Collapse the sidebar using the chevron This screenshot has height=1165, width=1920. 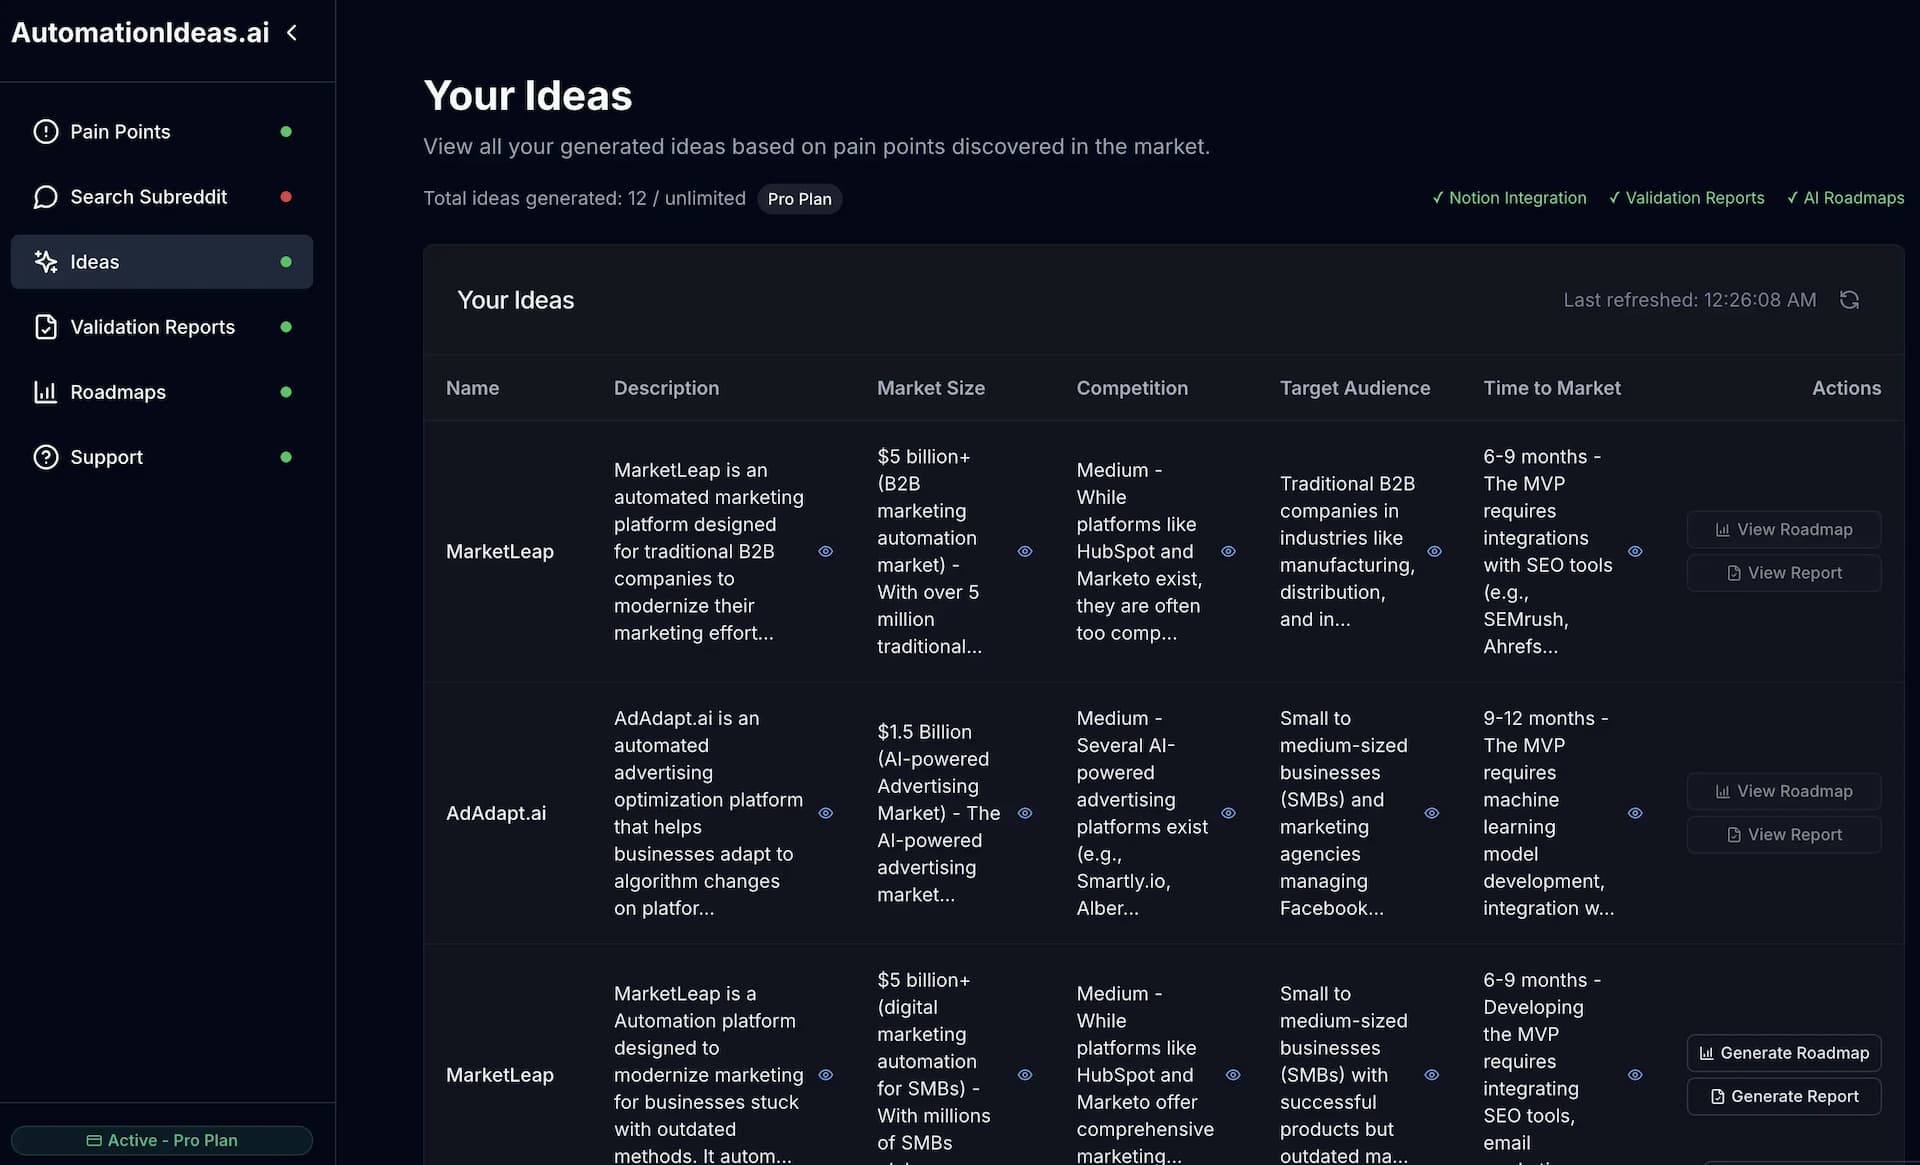291,32
